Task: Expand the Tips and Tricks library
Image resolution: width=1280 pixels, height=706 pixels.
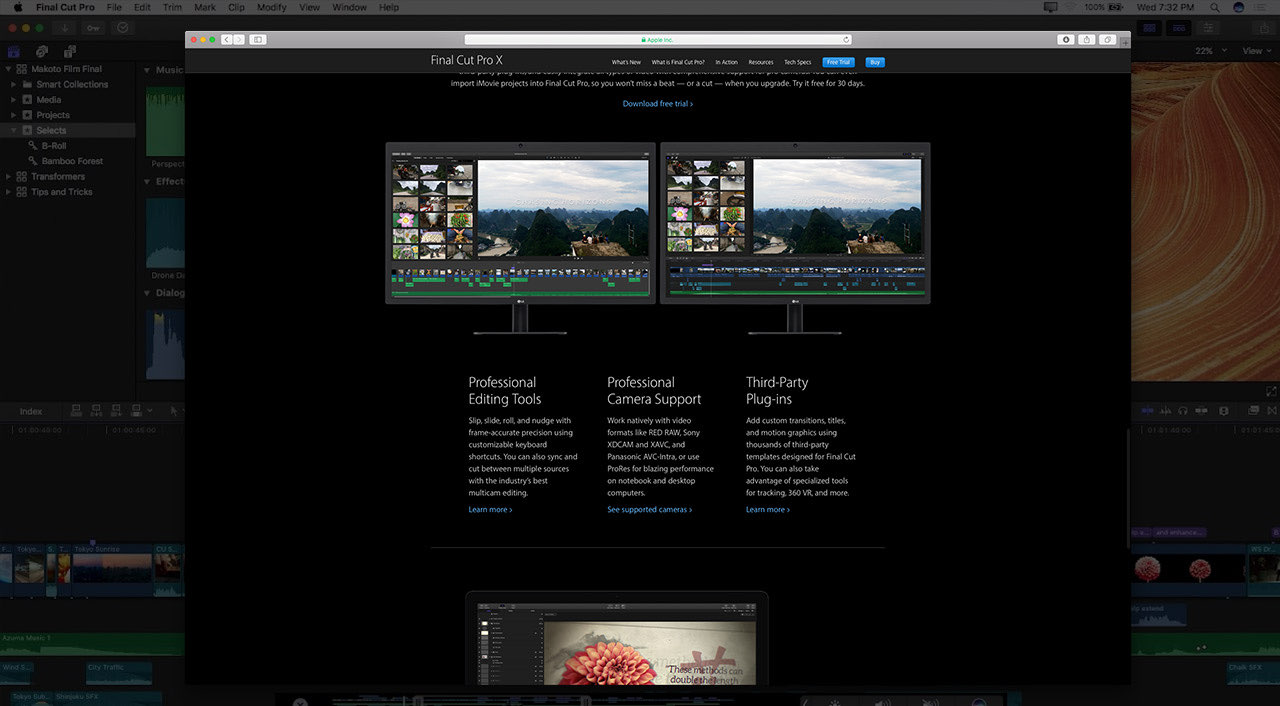Action: (8, 192)
